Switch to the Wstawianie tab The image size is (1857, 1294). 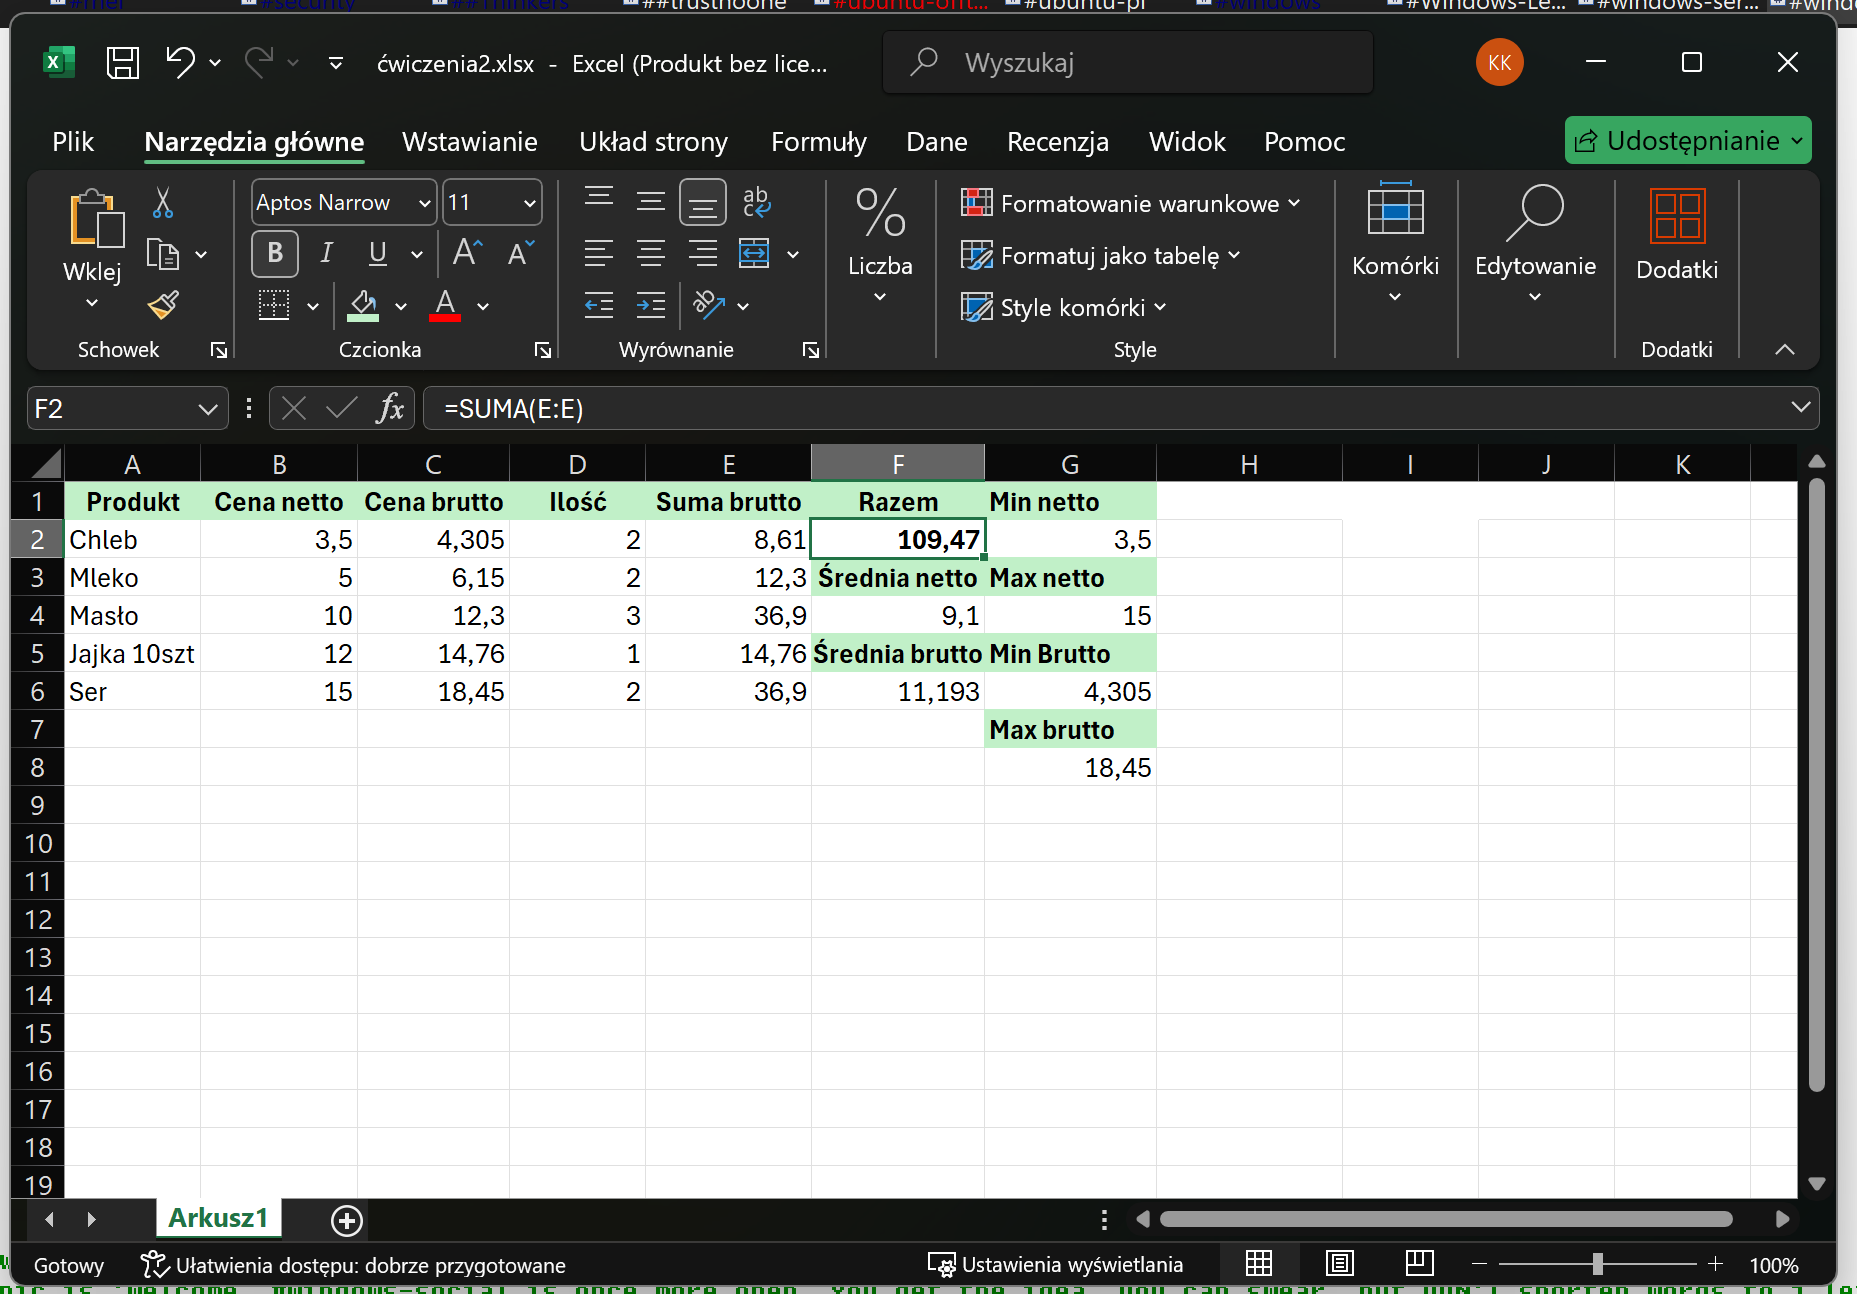click(469, 142)
